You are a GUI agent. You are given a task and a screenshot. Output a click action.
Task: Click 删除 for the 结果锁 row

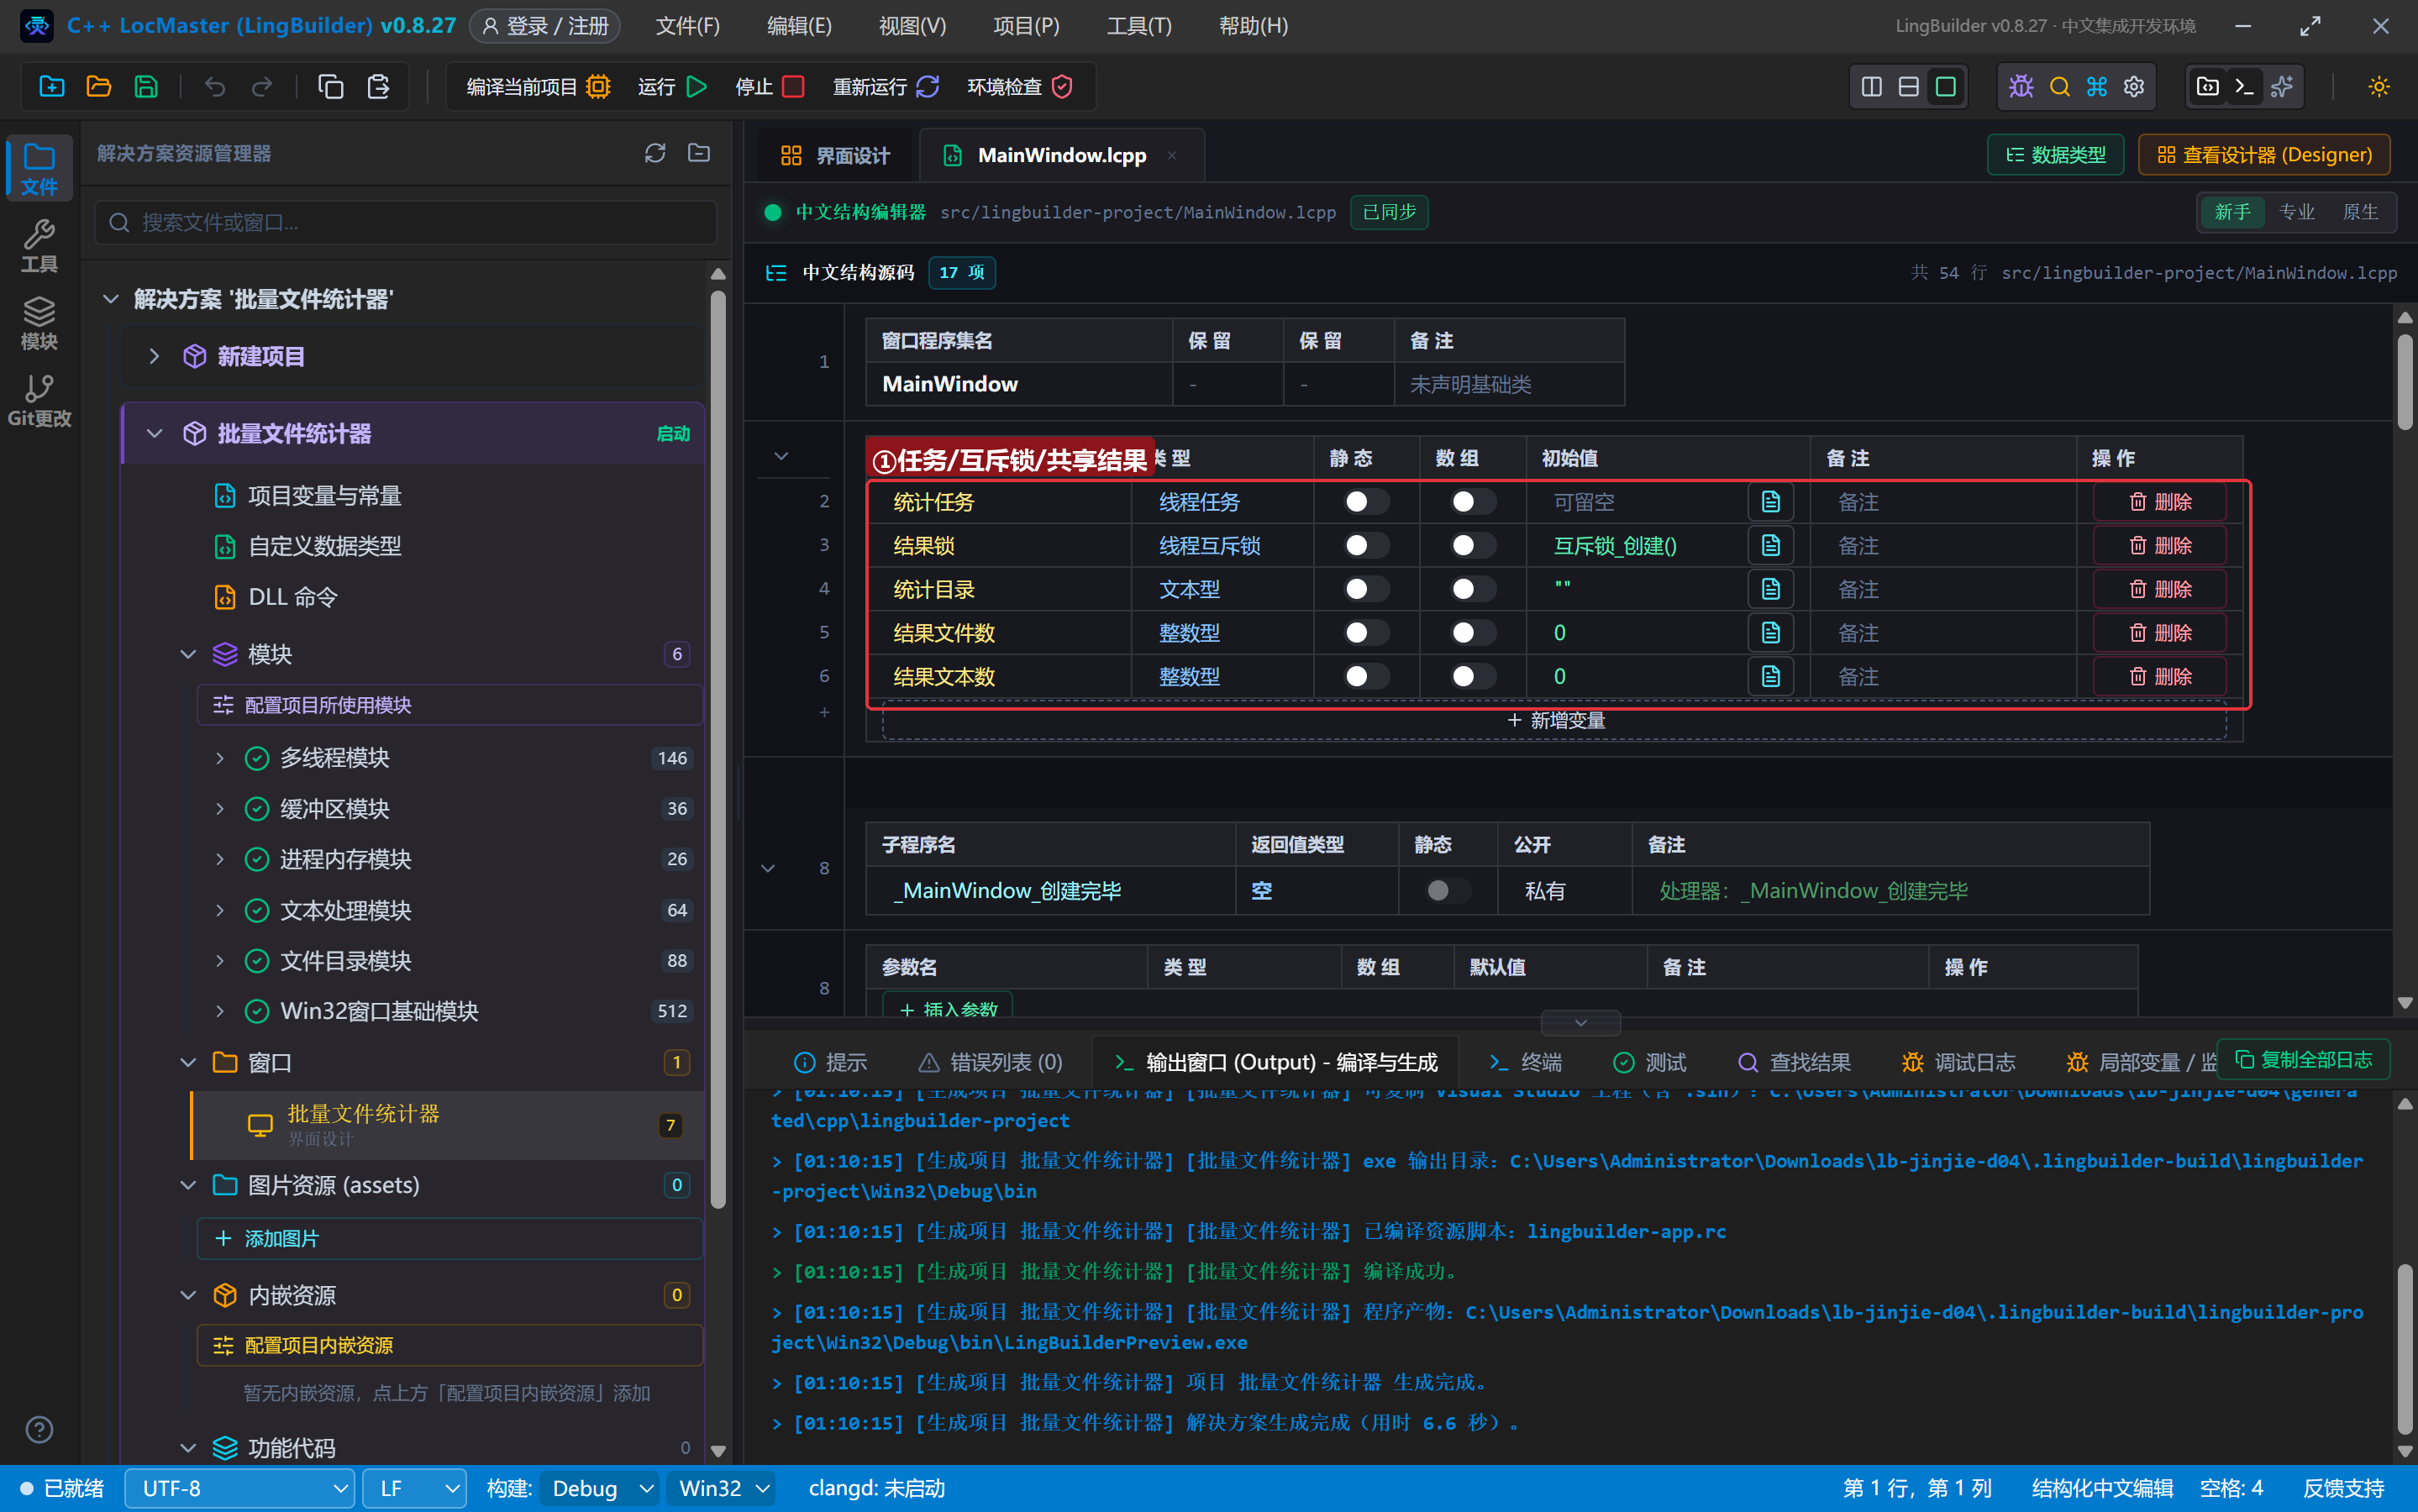coord(2160,545)
